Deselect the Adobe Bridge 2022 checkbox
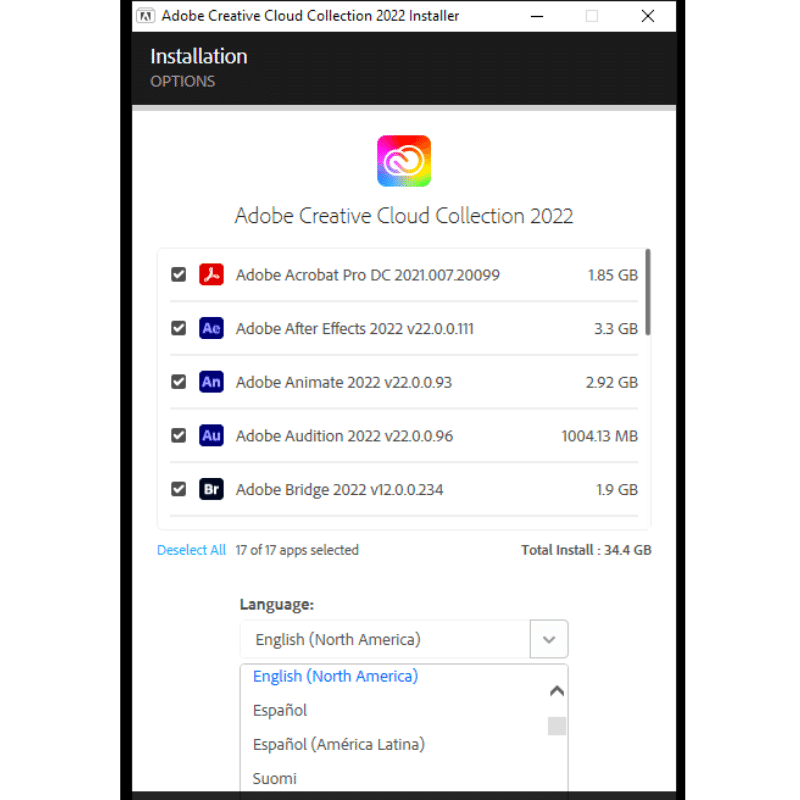Viewport: 800px width, 800px height. click(x=179, y=489)
